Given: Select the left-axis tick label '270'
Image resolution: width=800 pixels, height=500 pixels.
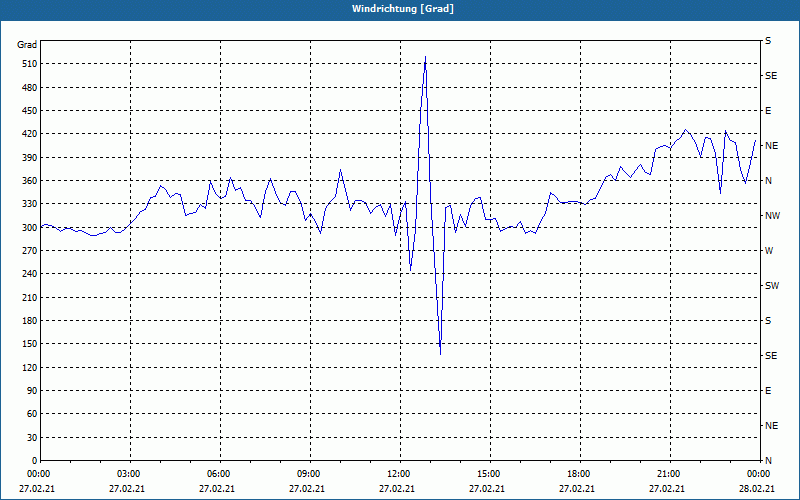Looking at the screenshot, I should click(x=30, y=251).
